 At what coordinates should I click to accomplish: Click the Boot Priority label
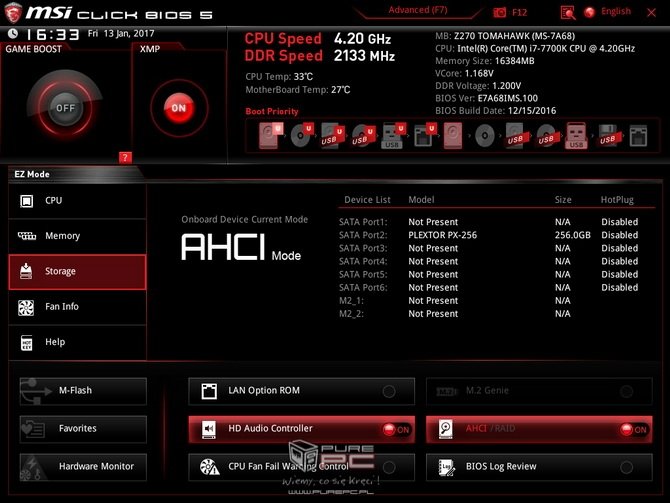tap(272, 112)
